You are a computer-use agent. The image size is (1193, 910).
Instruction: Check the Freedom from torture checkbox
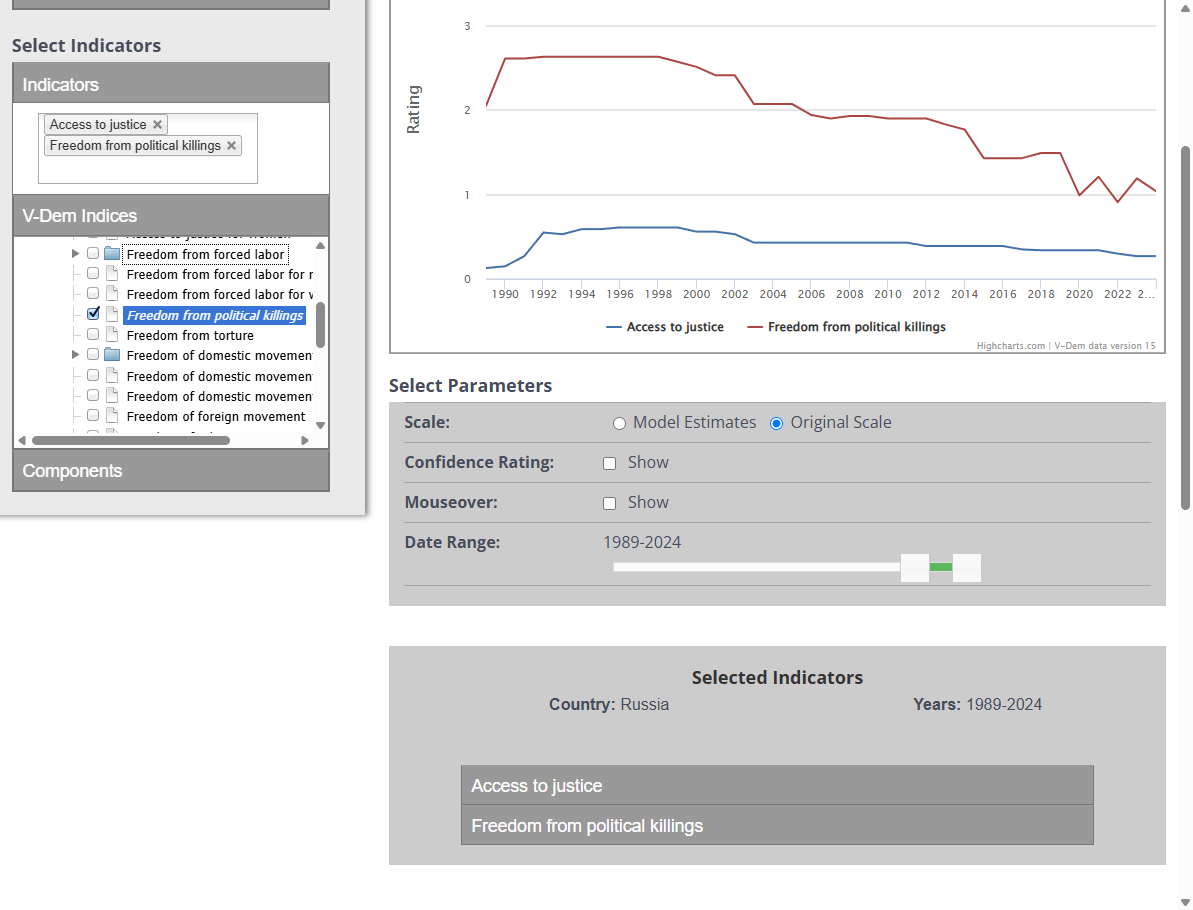(93, 335)
